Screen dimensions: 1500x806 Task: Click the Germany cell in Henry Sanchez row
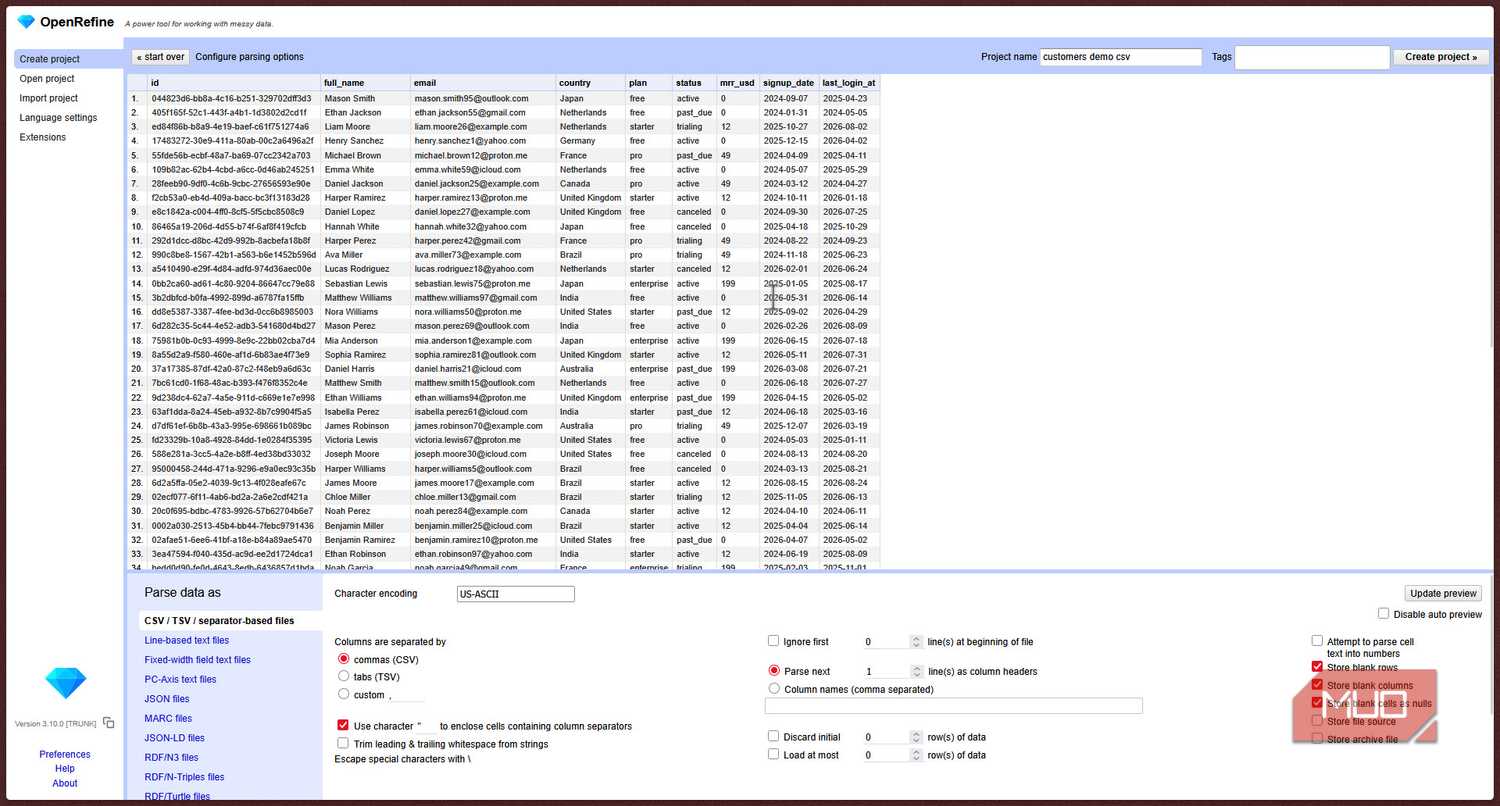click(578, 141)
